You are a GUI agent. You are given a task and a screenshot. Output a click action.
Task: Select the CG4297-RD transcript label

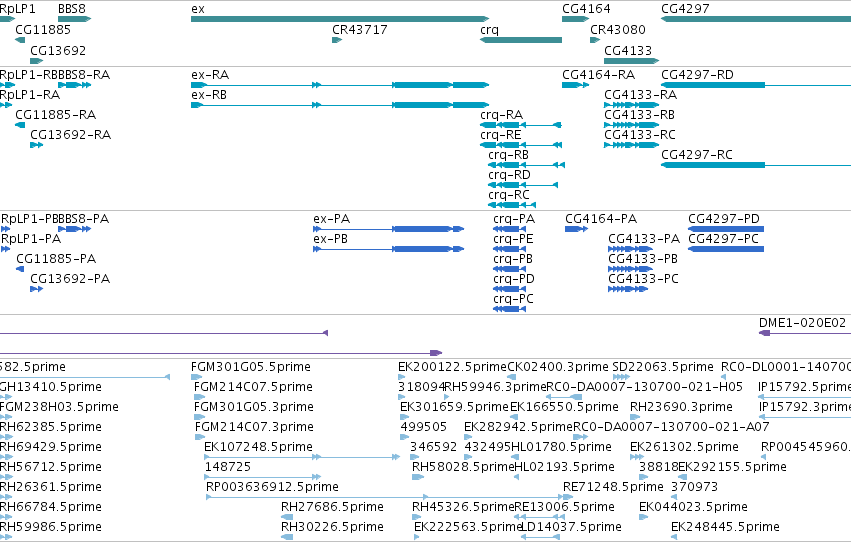click(697, 75)
